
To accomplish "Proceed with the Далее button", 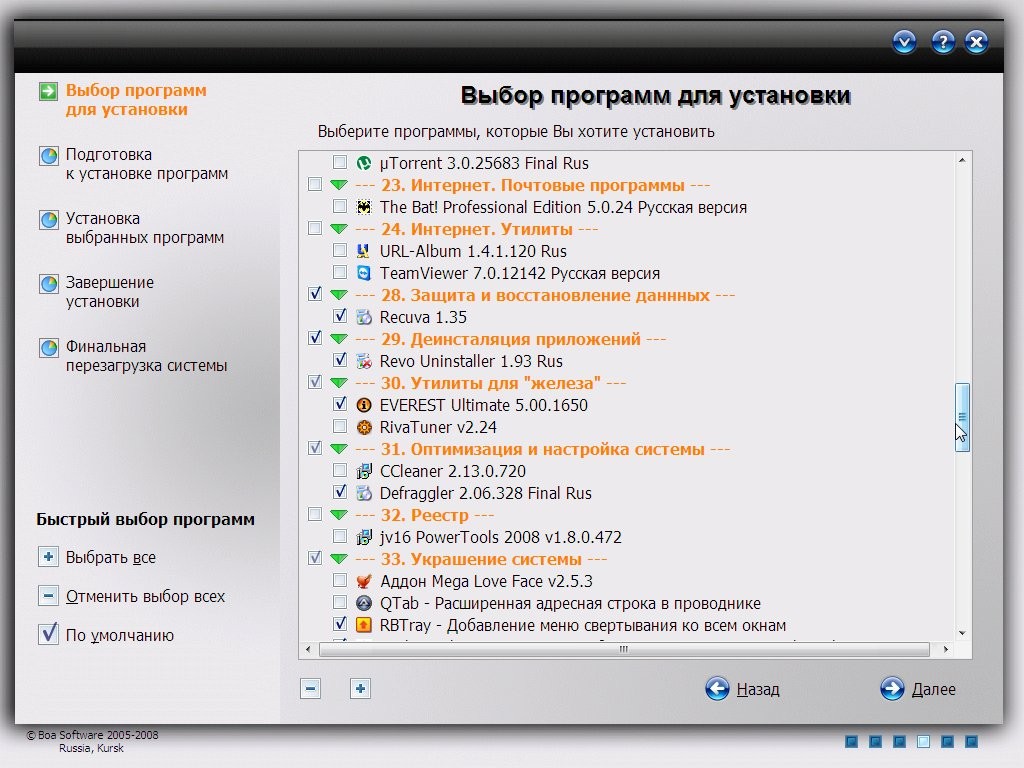I will [x=918, y=688].
